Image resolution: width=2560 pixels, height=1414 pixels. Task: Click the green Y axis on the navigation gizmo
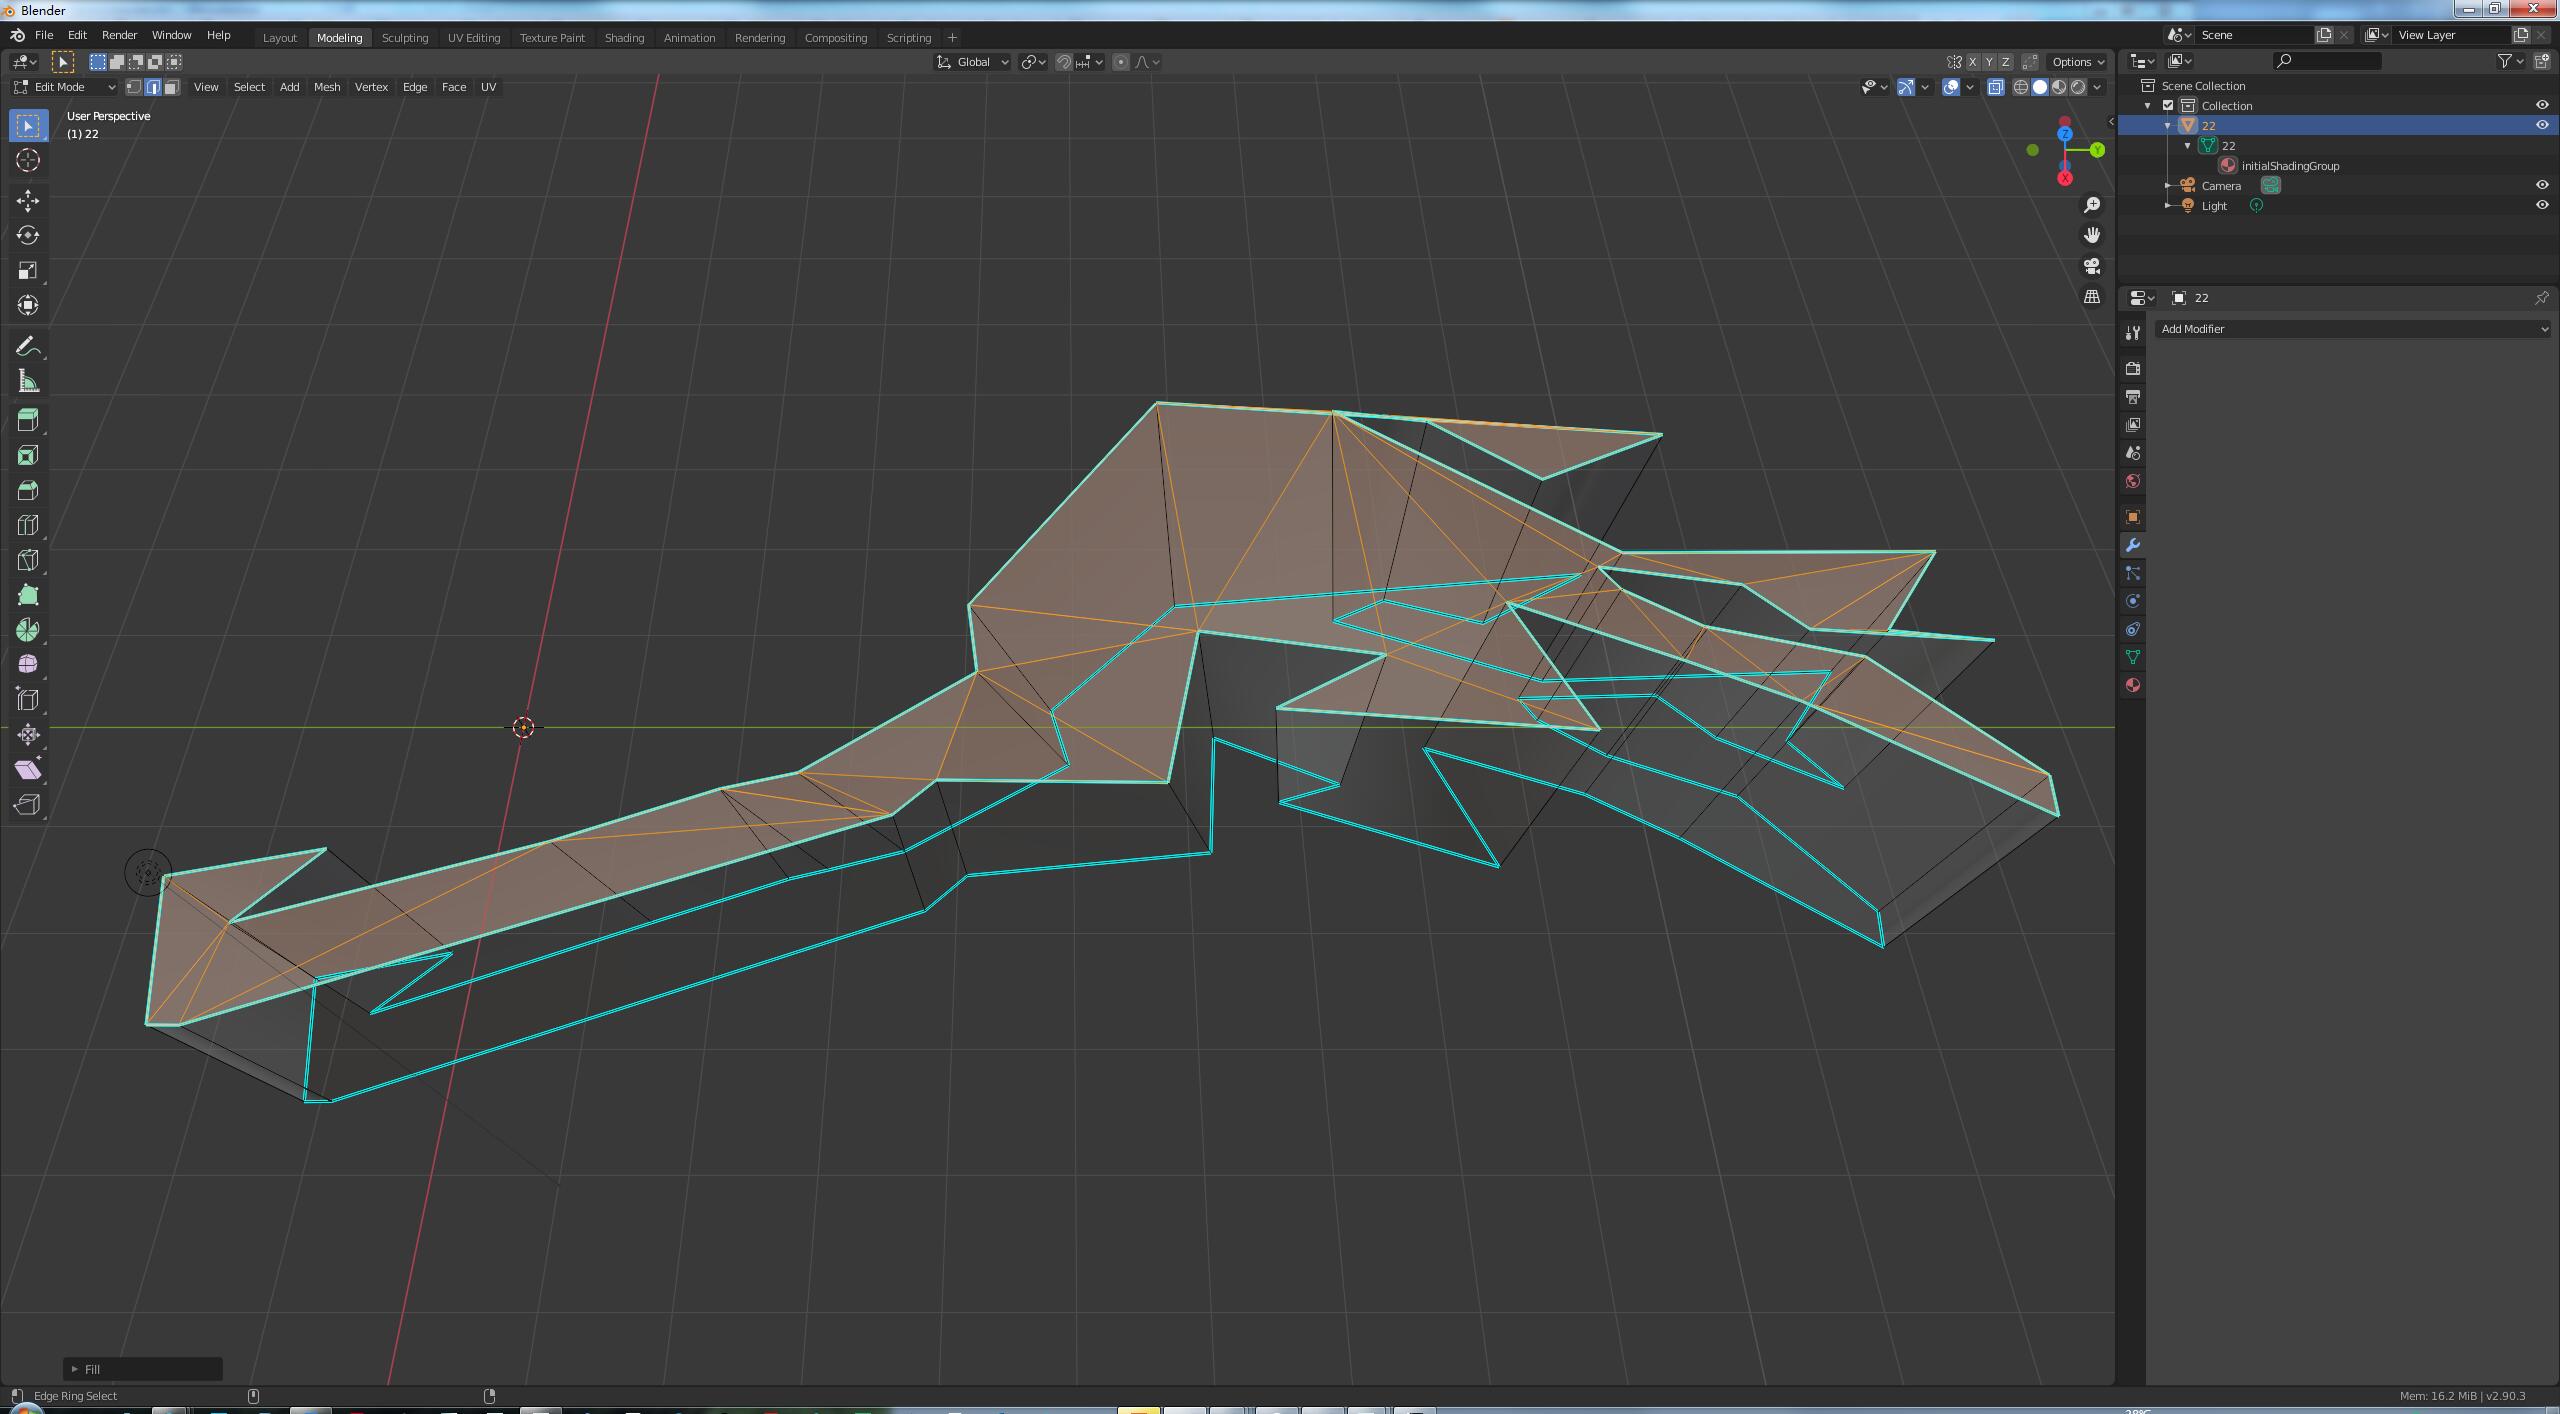pos(2096,150)
